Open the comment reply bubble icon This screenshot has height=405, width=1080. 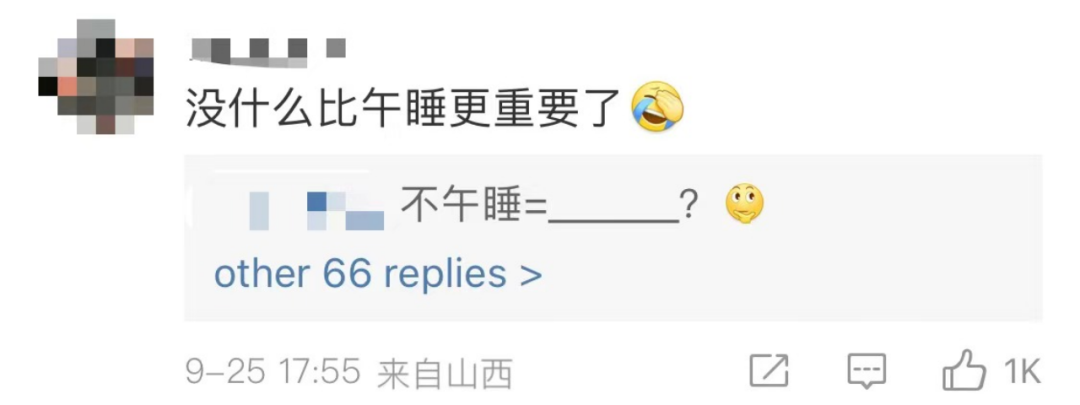[x=866, y=373]
